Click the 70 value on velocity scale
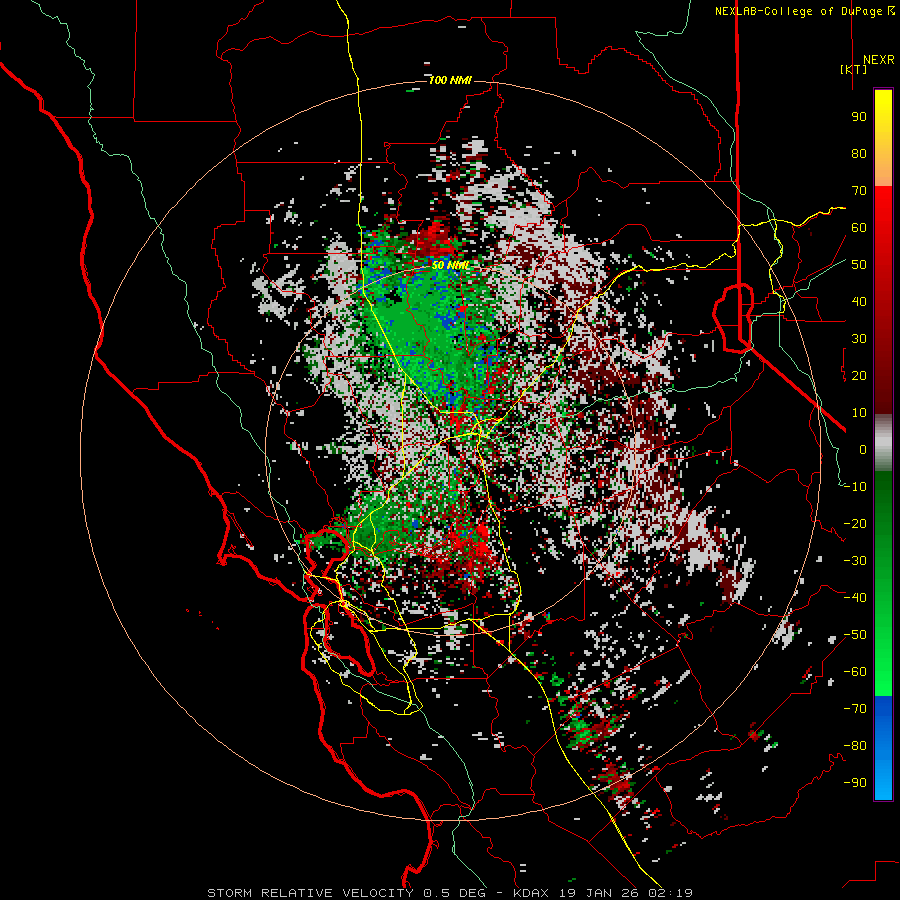This screenshot has height=900, width=900. click(859, 191)
